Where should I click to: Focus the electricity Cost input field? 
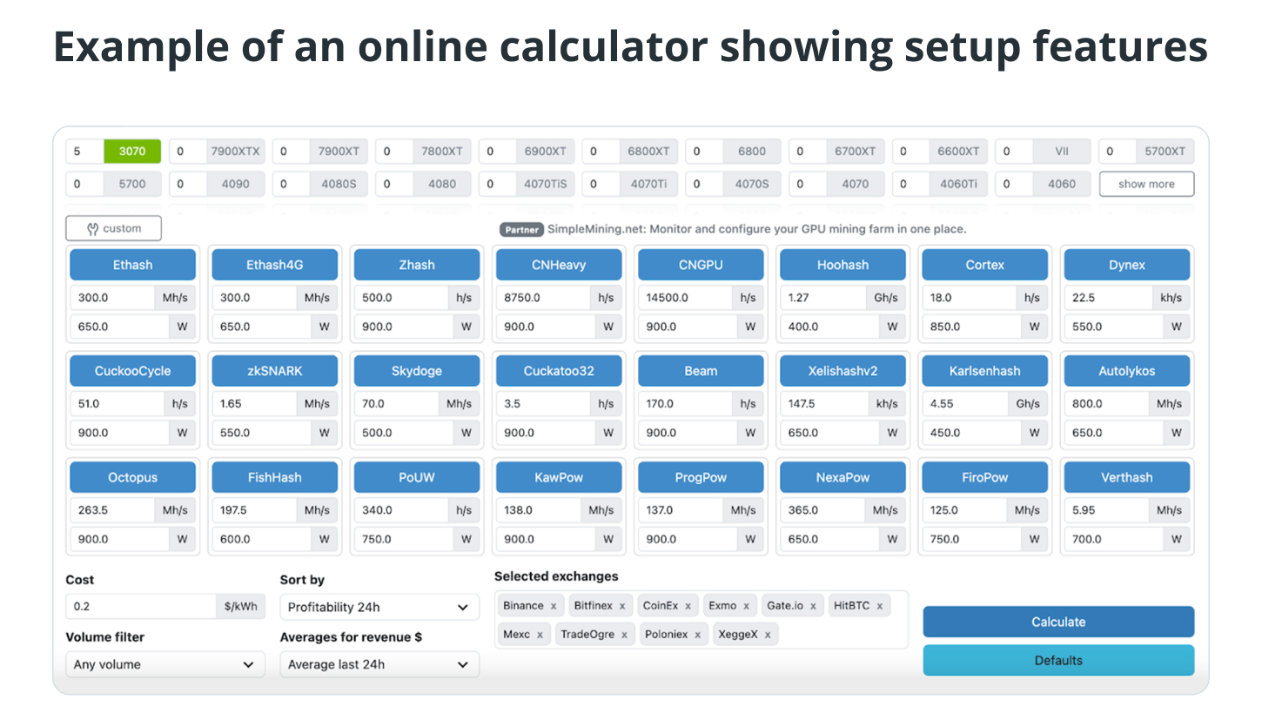[140, 607]
